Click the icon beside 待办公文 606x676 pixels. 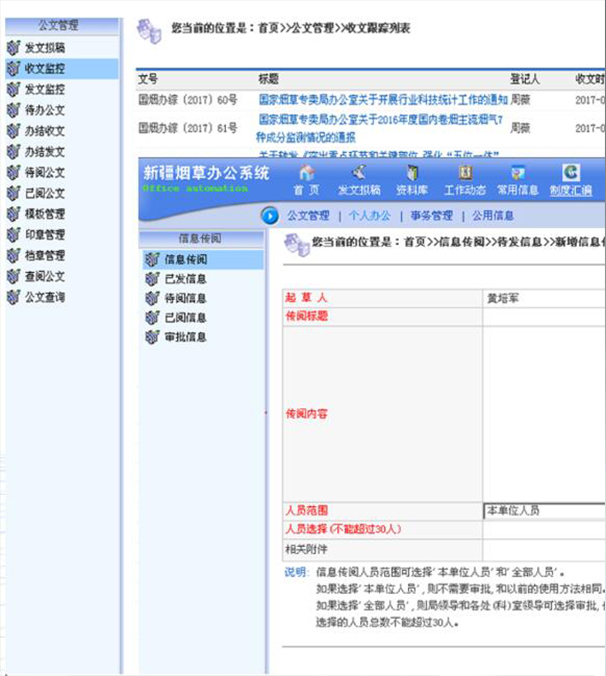click(13, 110)
